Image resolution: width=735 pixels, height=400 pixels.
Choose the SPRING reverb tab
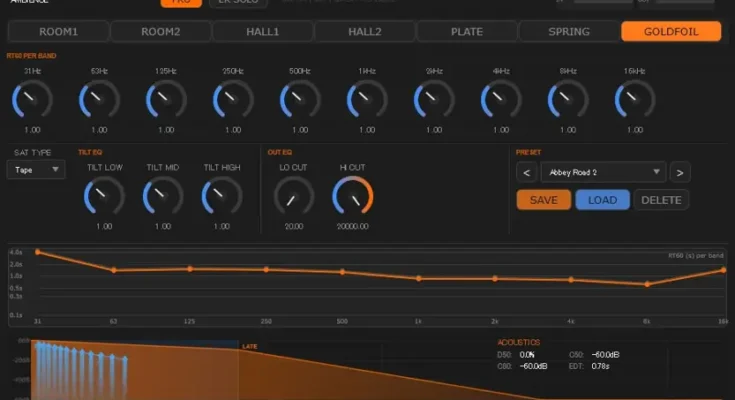tap(569, 31)
